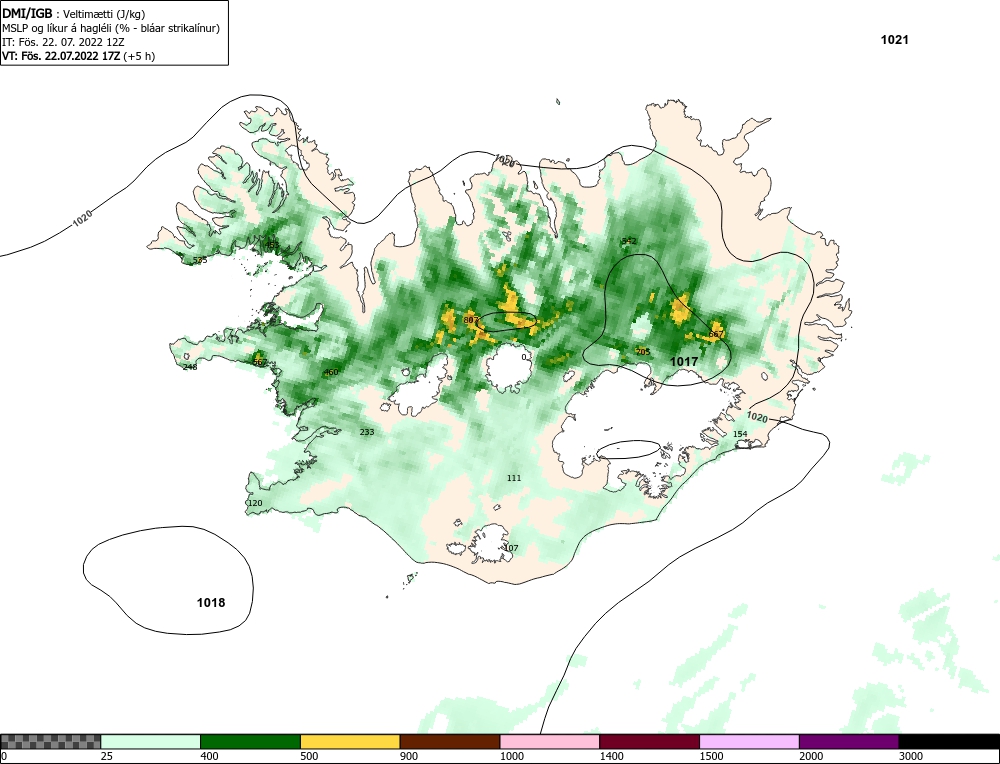
Task: Click the CAPE value 460
Action: [x=331, y=372]
